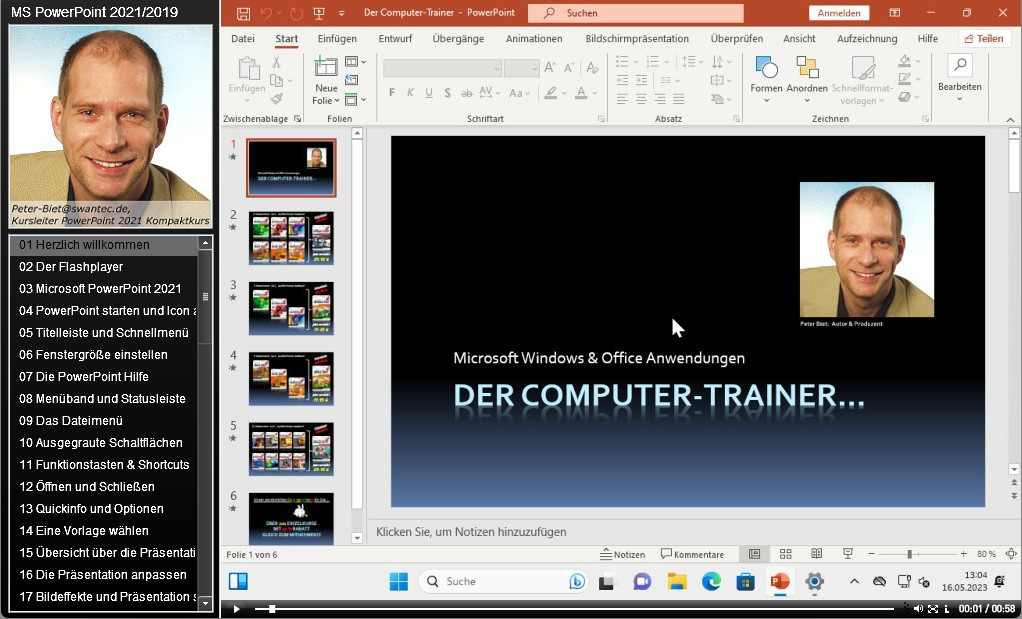Image resolution: width=1022 pixels, height=619 pixels.
Task: Open Microsoft Edge from taskbar
Action: point(711,581)
